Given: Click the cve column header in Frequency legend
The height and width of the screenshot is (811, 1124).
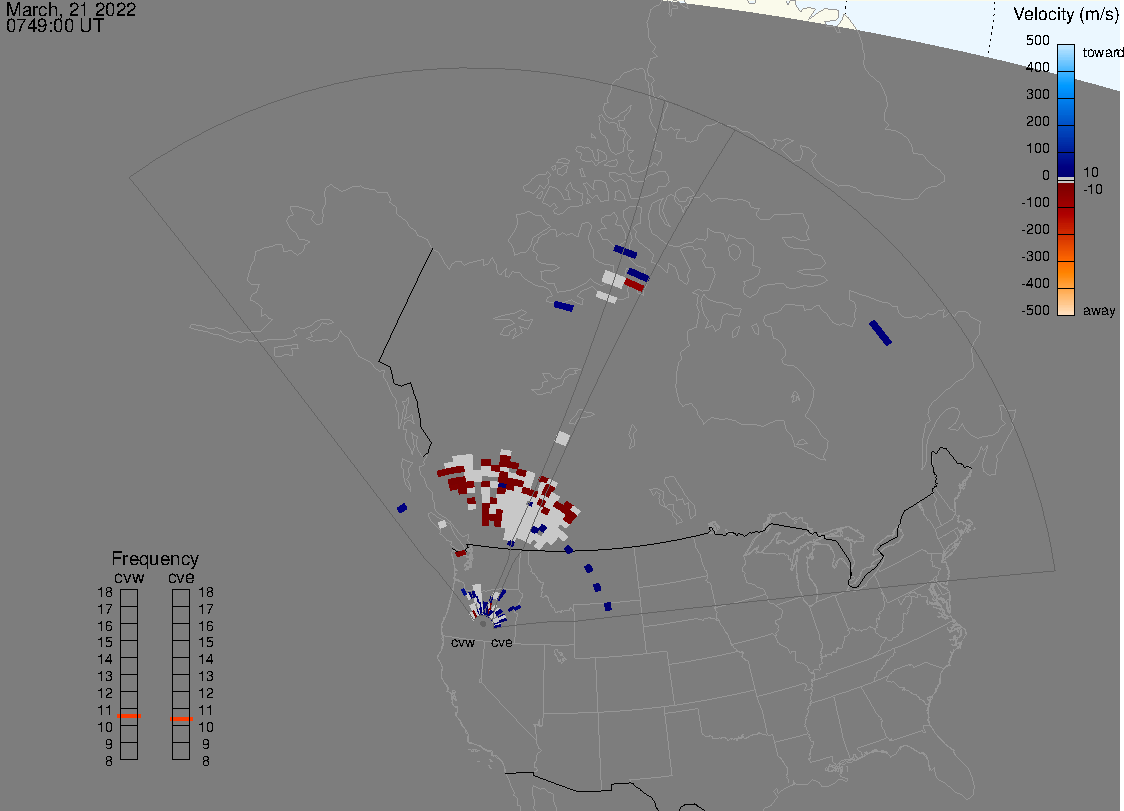Looking at the screenshot, I should (x=181, y=577).
